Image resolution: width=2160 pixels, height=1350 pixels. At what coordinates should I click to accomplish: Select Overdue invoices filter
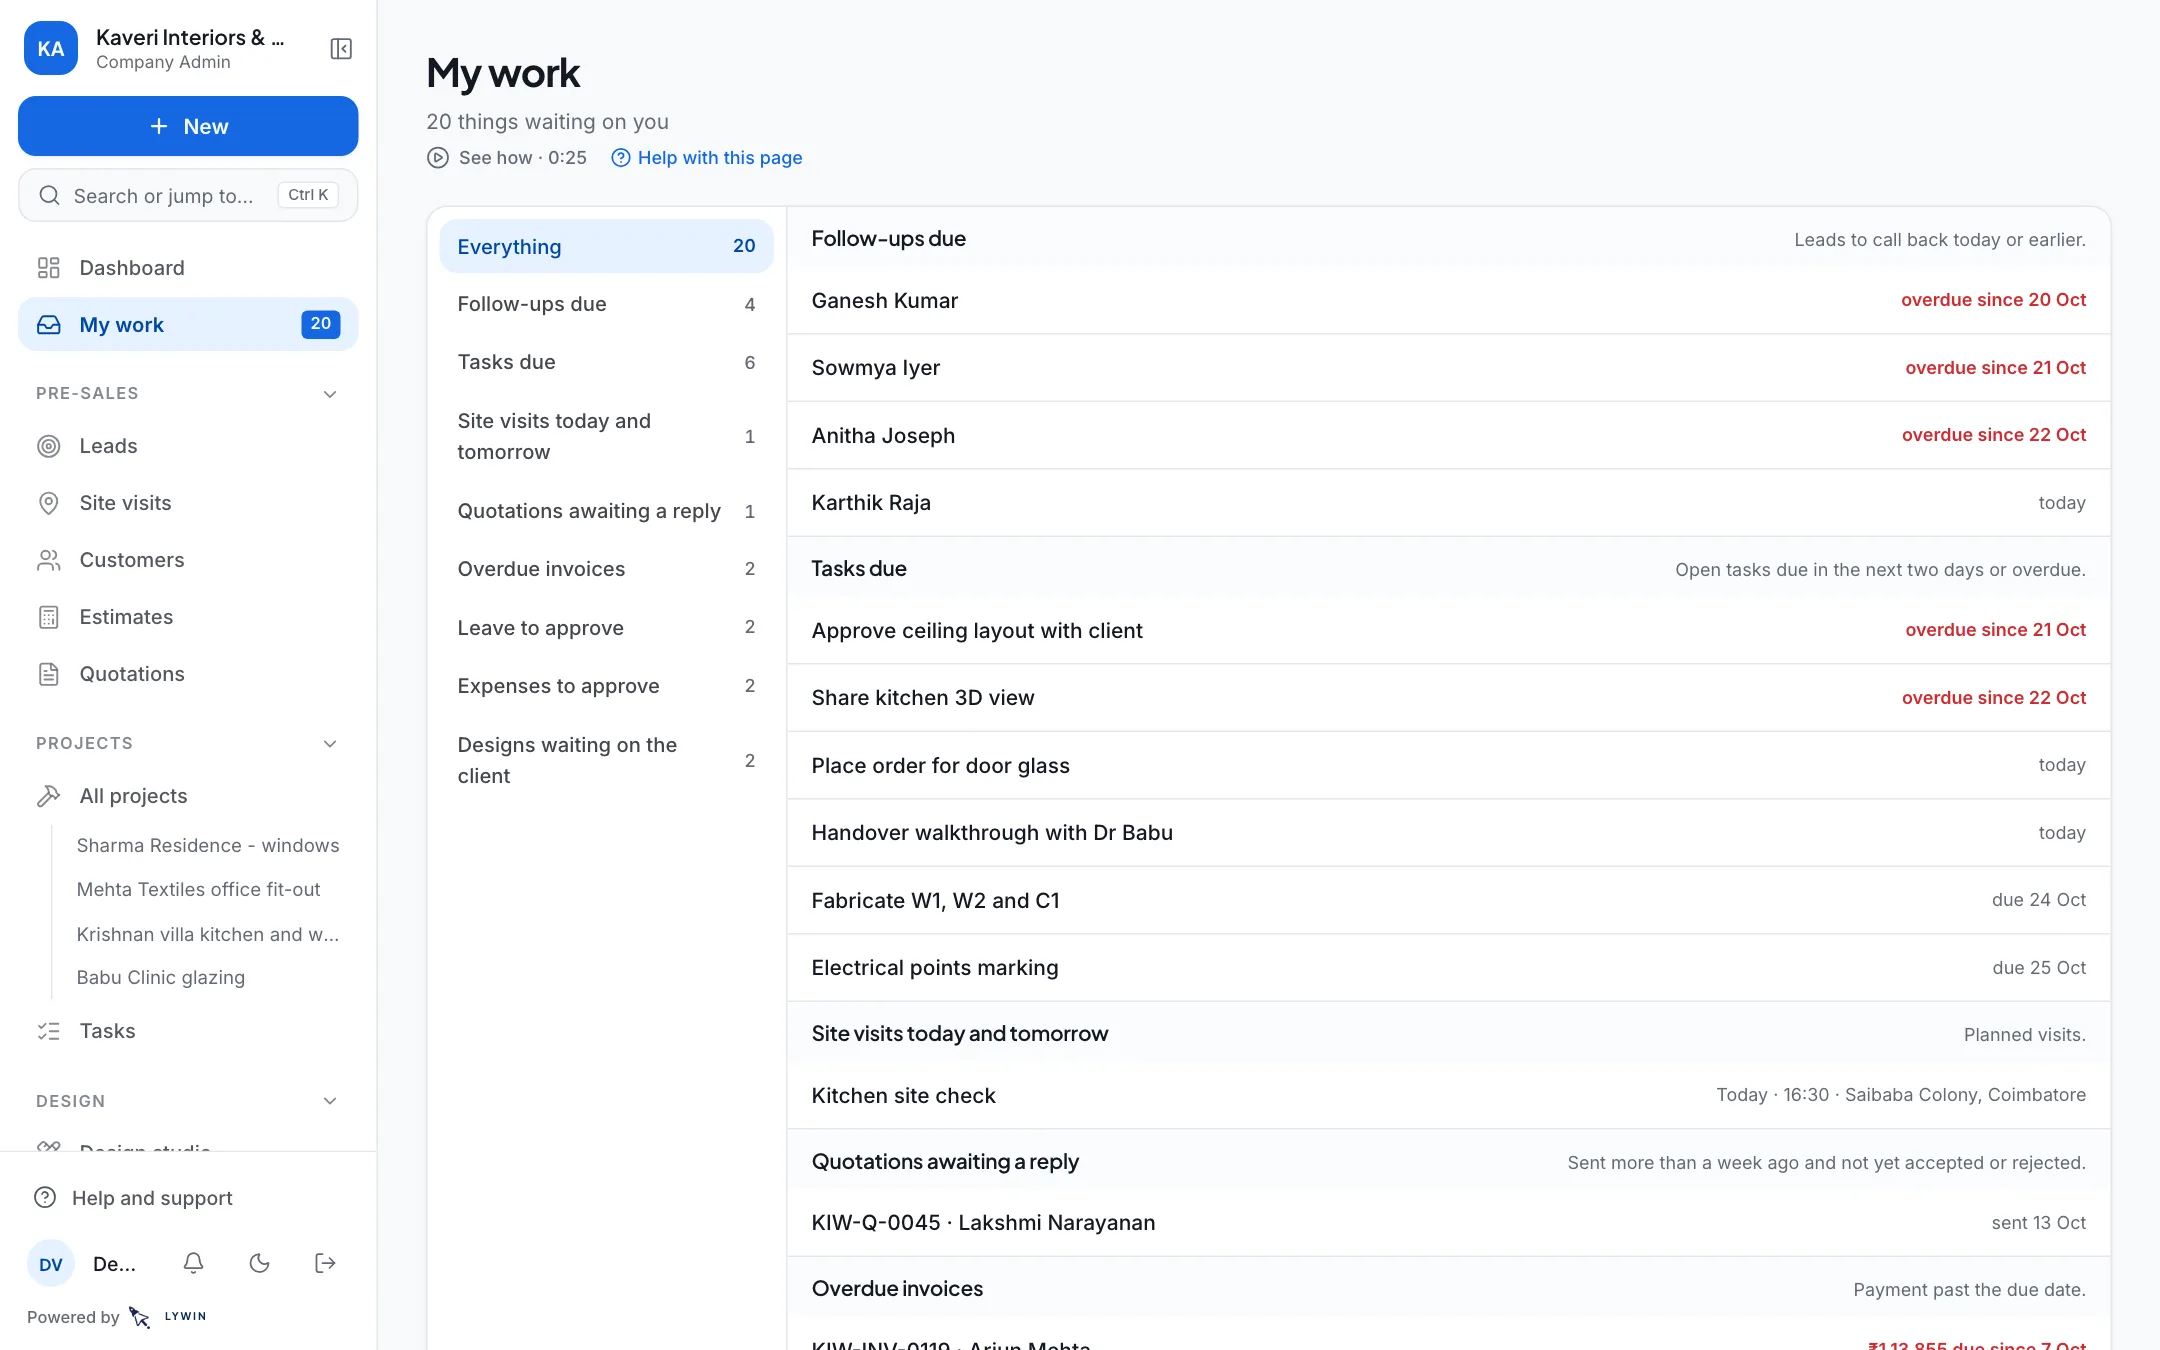click(606, 569)
